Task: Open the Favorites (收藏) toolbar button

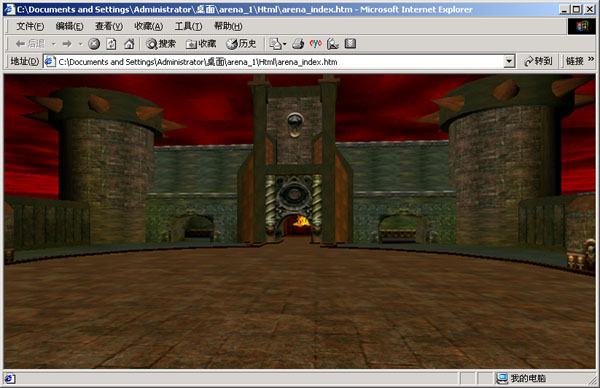Action: [201, 44]
